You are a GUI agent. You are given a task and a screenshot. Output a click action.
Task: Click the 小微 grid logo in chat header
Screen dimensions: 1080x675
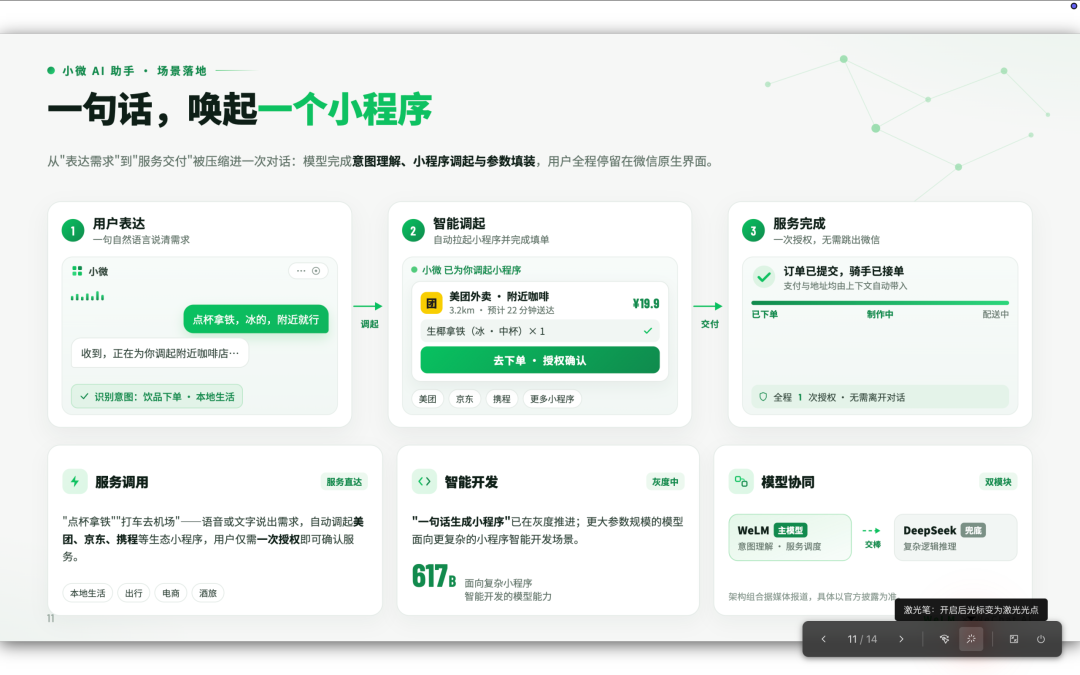tap(77, 271)
